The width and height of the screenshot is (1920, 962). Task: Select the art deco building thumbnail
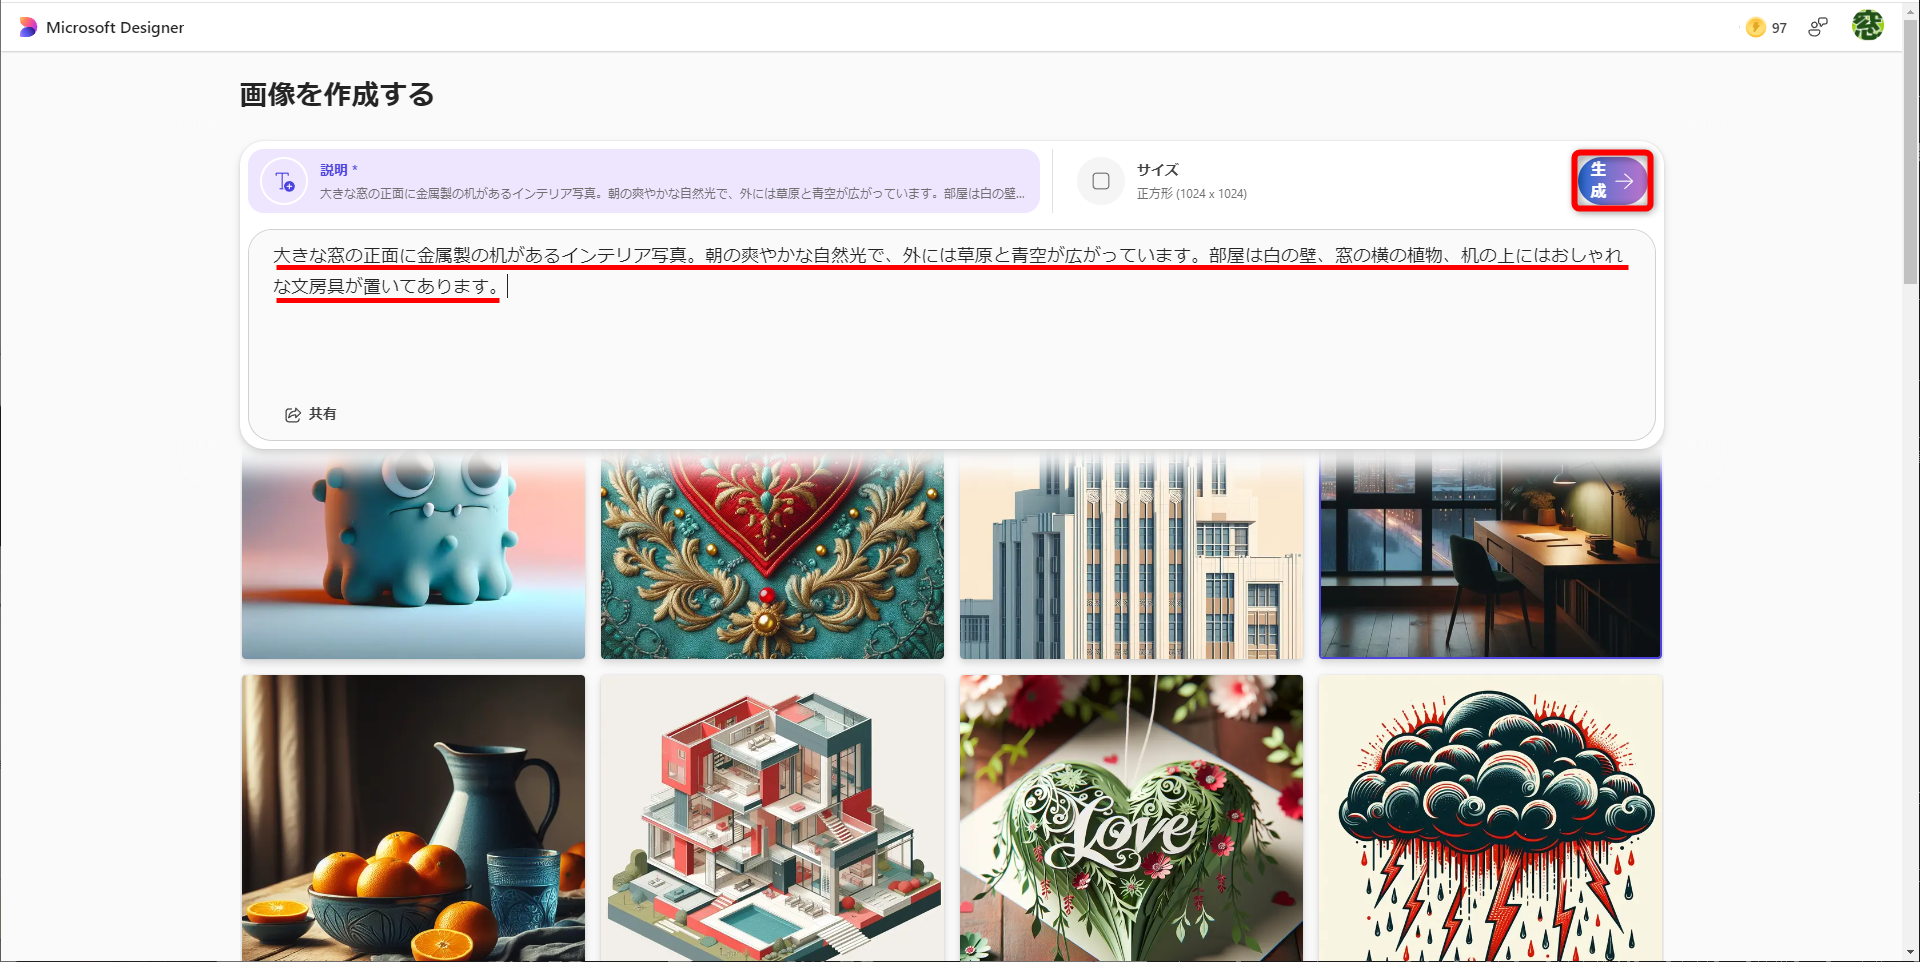point(1131,554)
